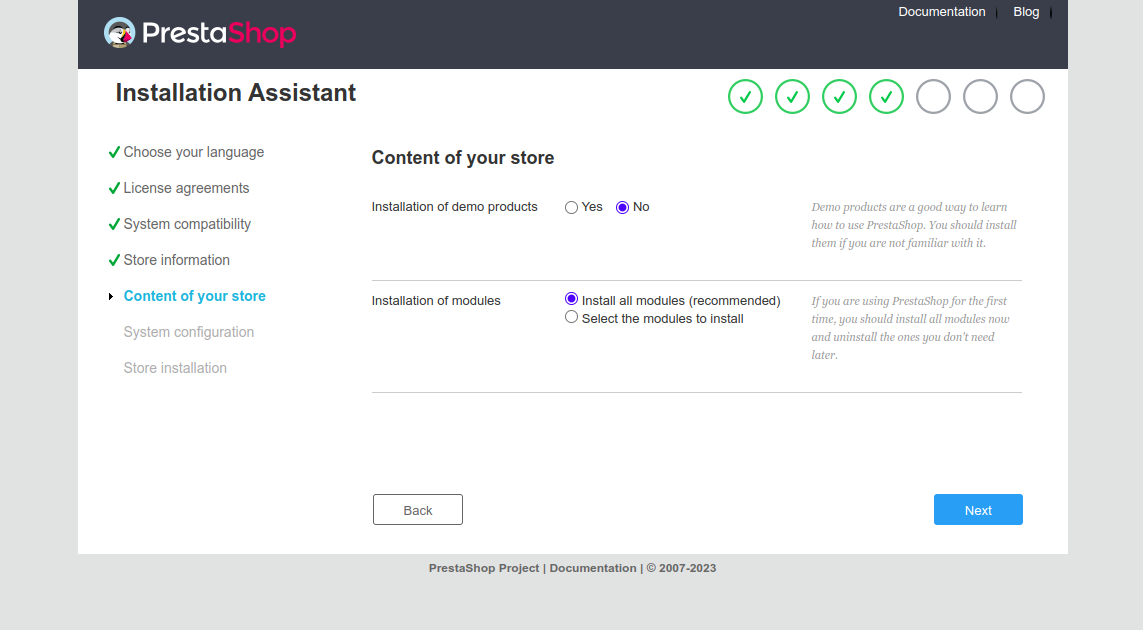Click the fifth empty progress circle
The image size is (1143, 630).
pyautogui.click(x=933, y=97)
